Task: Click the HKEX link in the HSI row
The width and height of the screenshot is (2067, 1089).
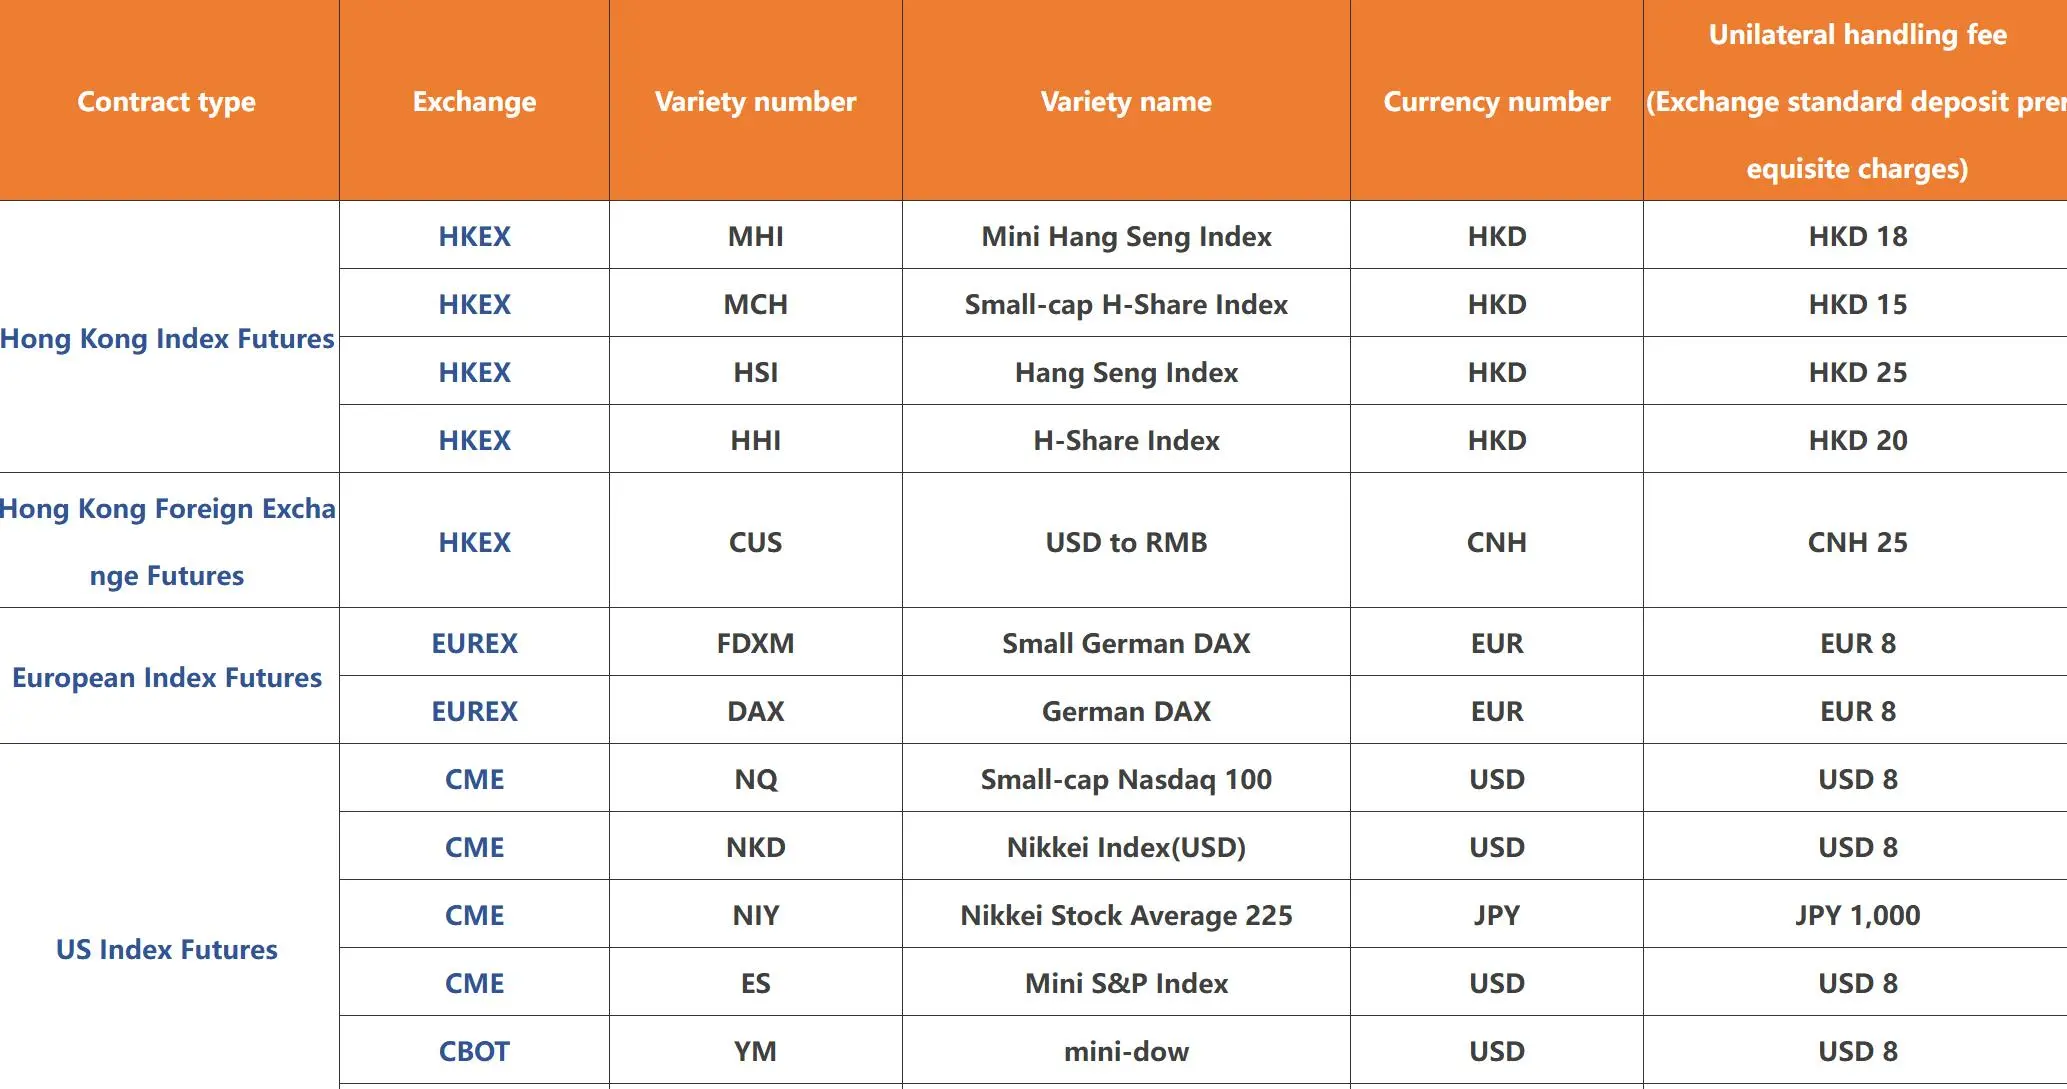Action: 475,373
